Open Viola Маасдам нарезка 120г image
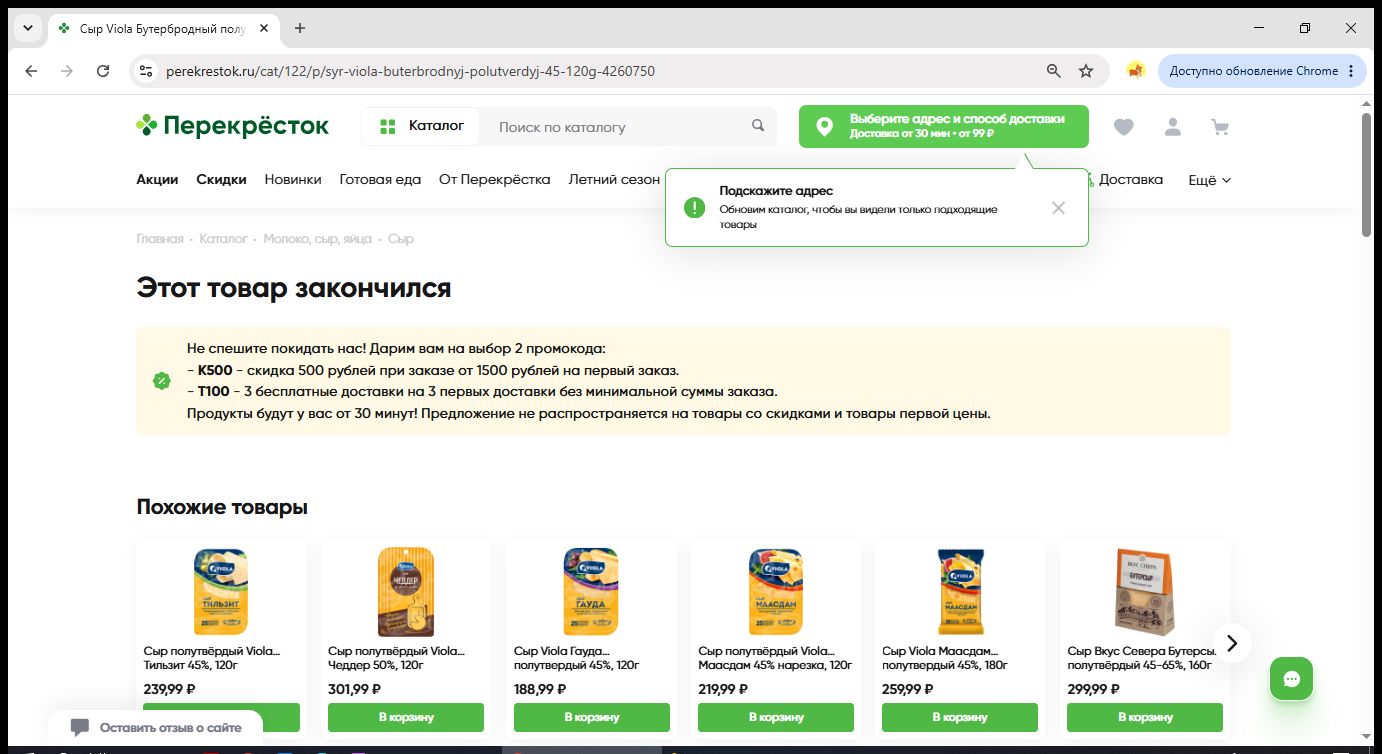The width and height of the screenshot is (1382, 754). click(776, 592)
